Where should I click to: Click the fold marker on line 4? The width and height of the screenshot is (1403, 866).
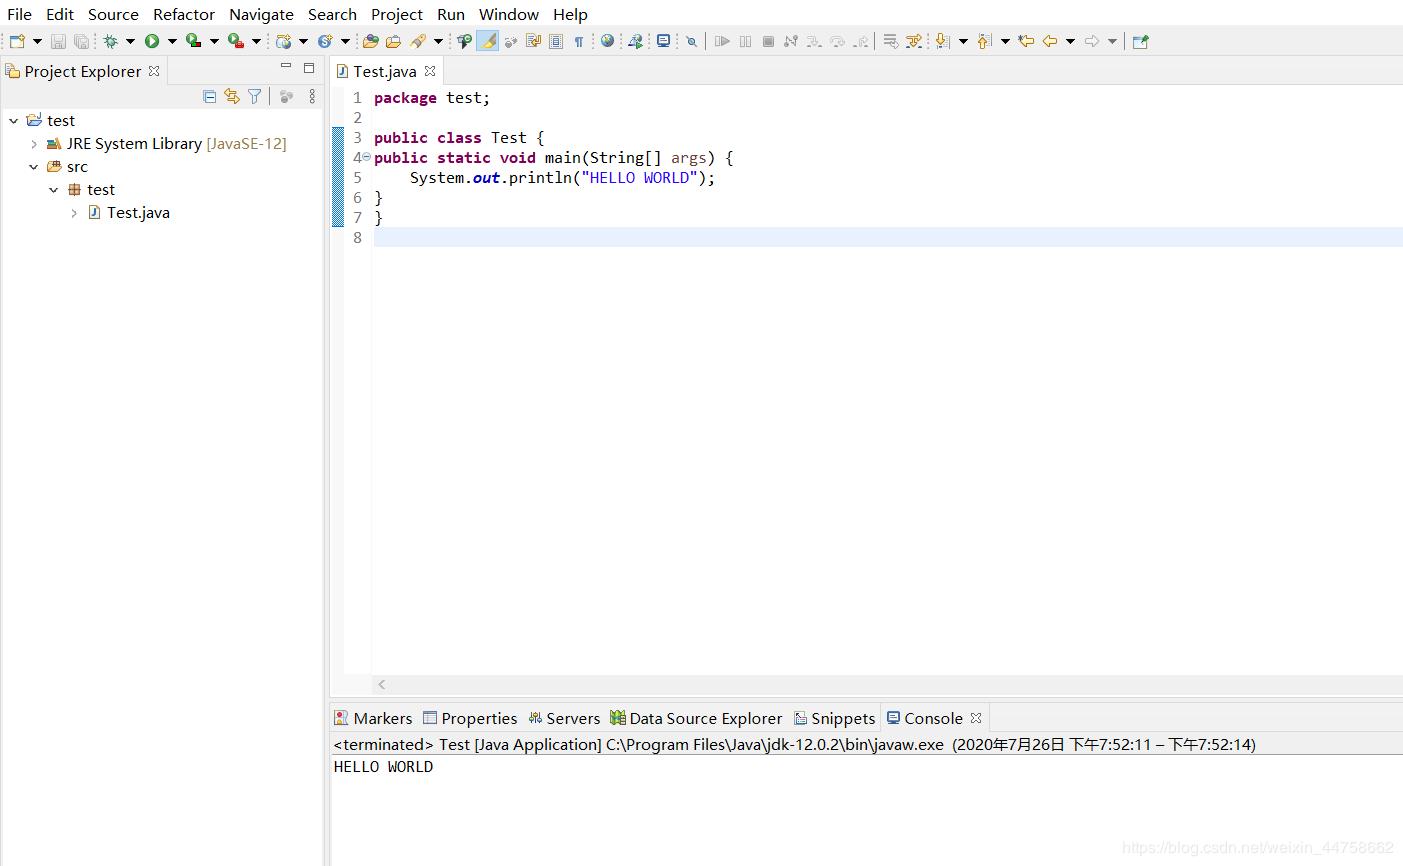[366, 157]
